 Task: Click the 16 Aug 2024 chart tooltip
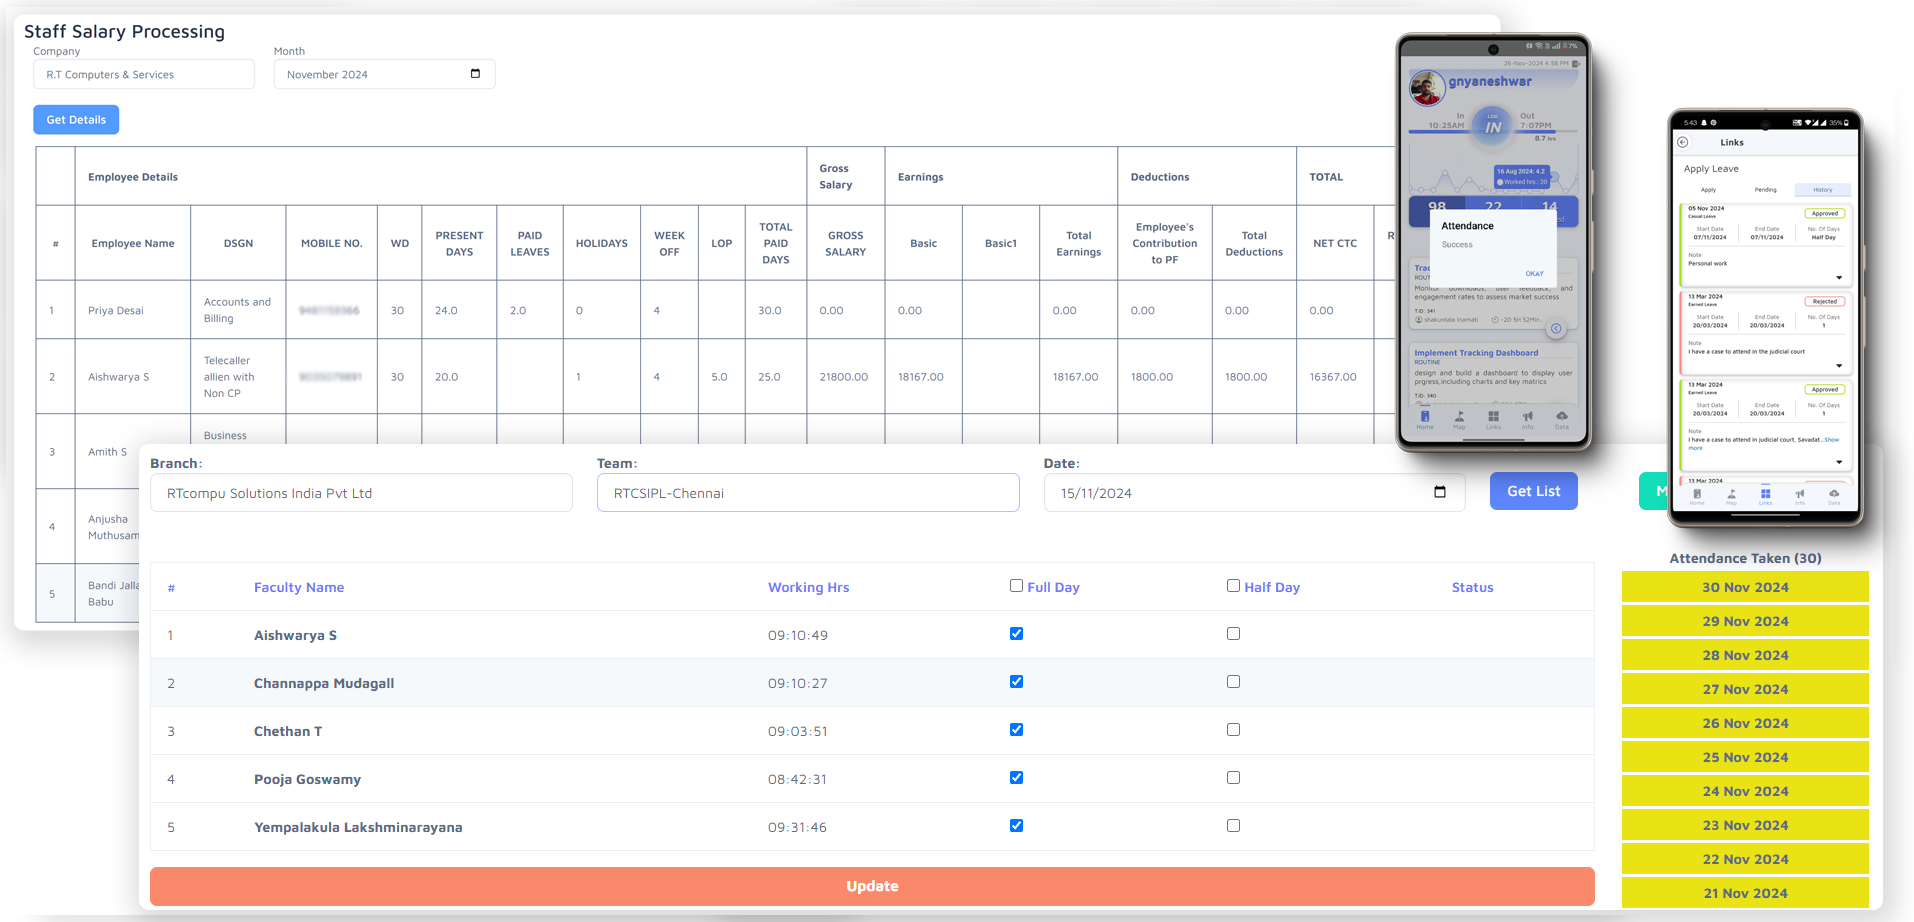pos(1522,176)
